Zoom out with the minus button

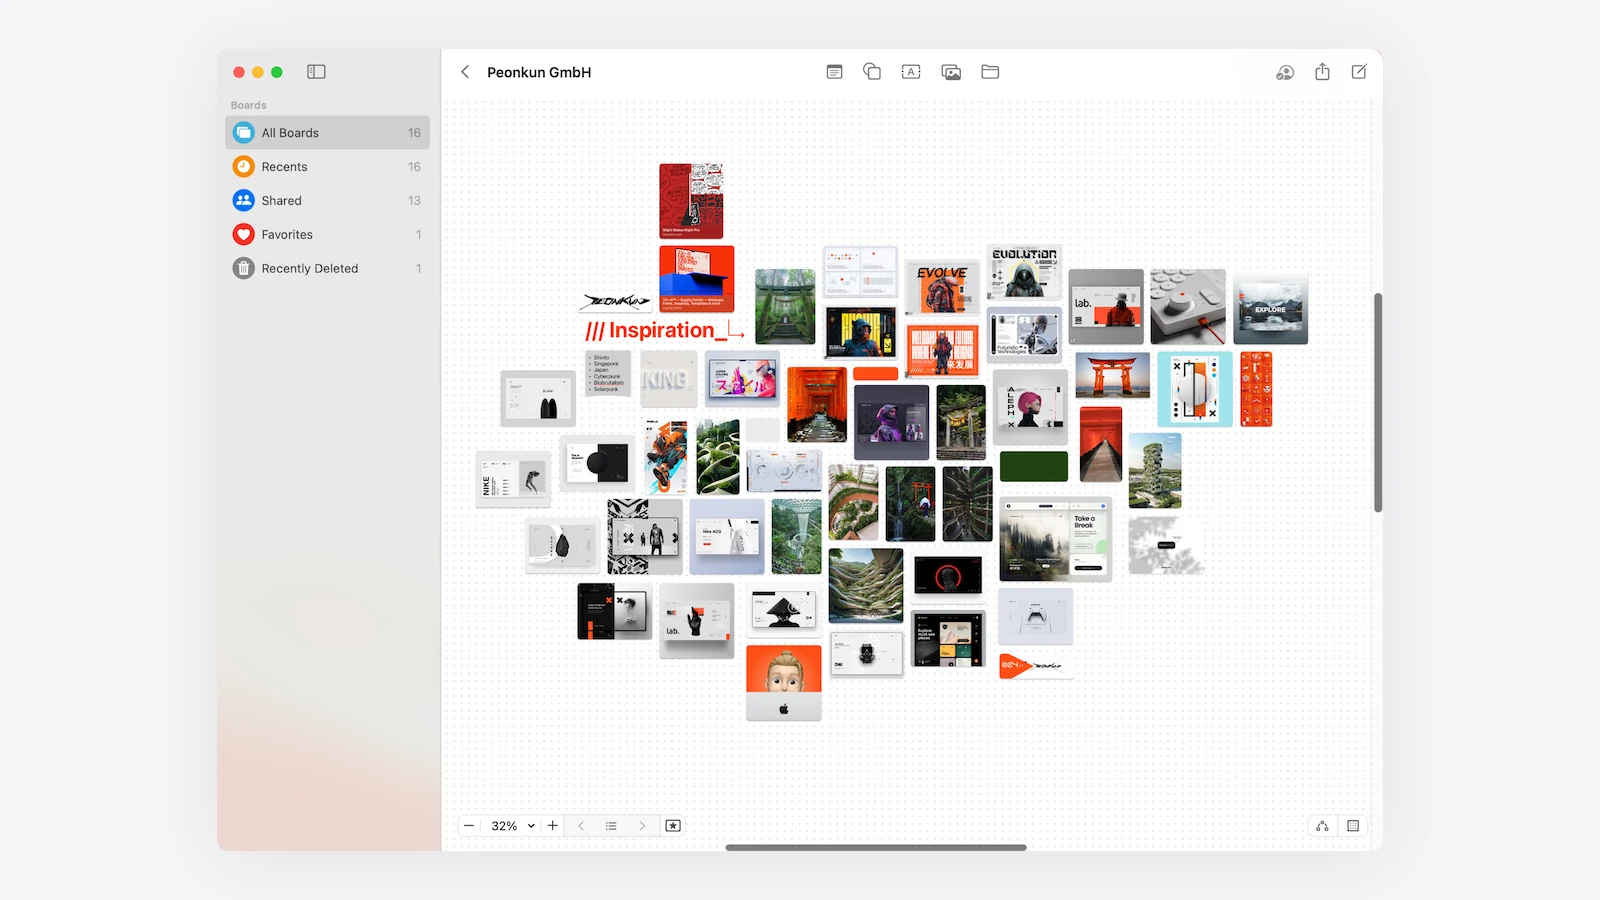[x=469, y=826]
